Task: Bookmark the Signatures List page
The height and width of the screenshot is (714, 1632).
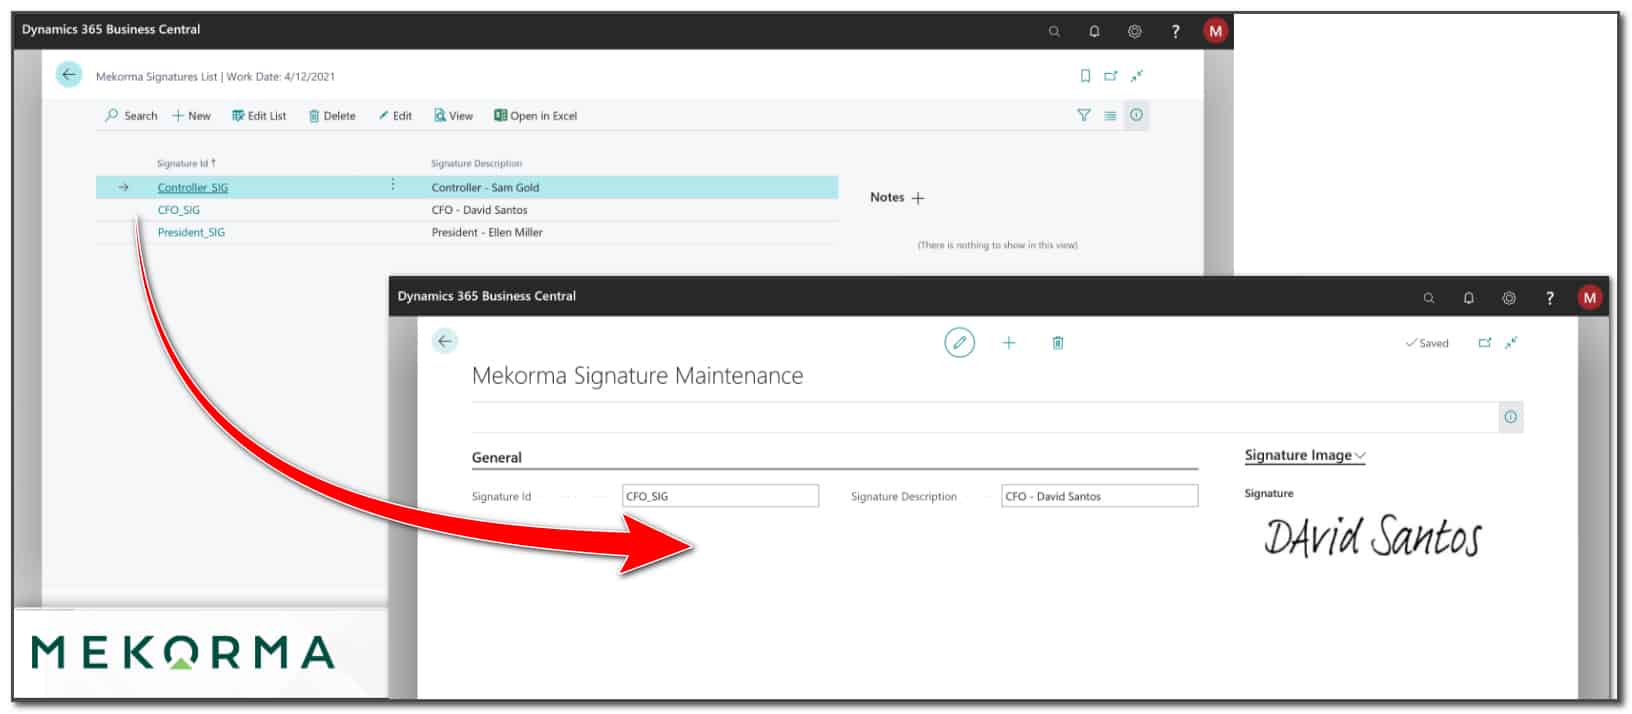Action: pyautogui.click(x=1085, y=76)
